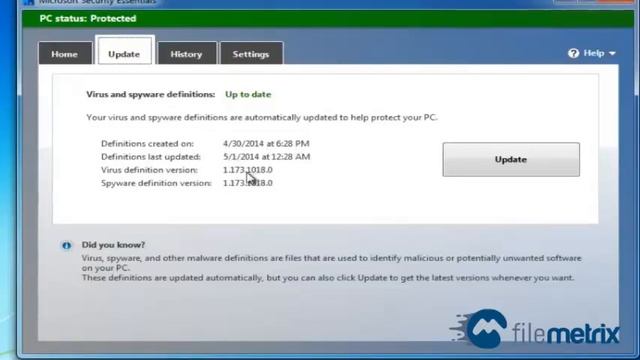Click the Help question mark icon
640x360 pixels.
573,53
